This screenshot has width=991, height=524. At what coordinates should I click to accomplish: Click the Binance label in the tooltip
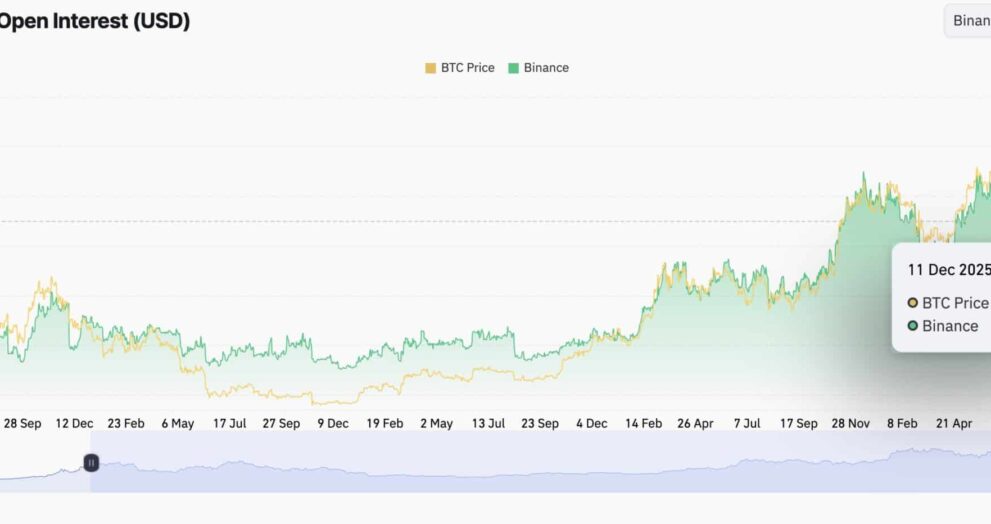click(x=950, y=326)
